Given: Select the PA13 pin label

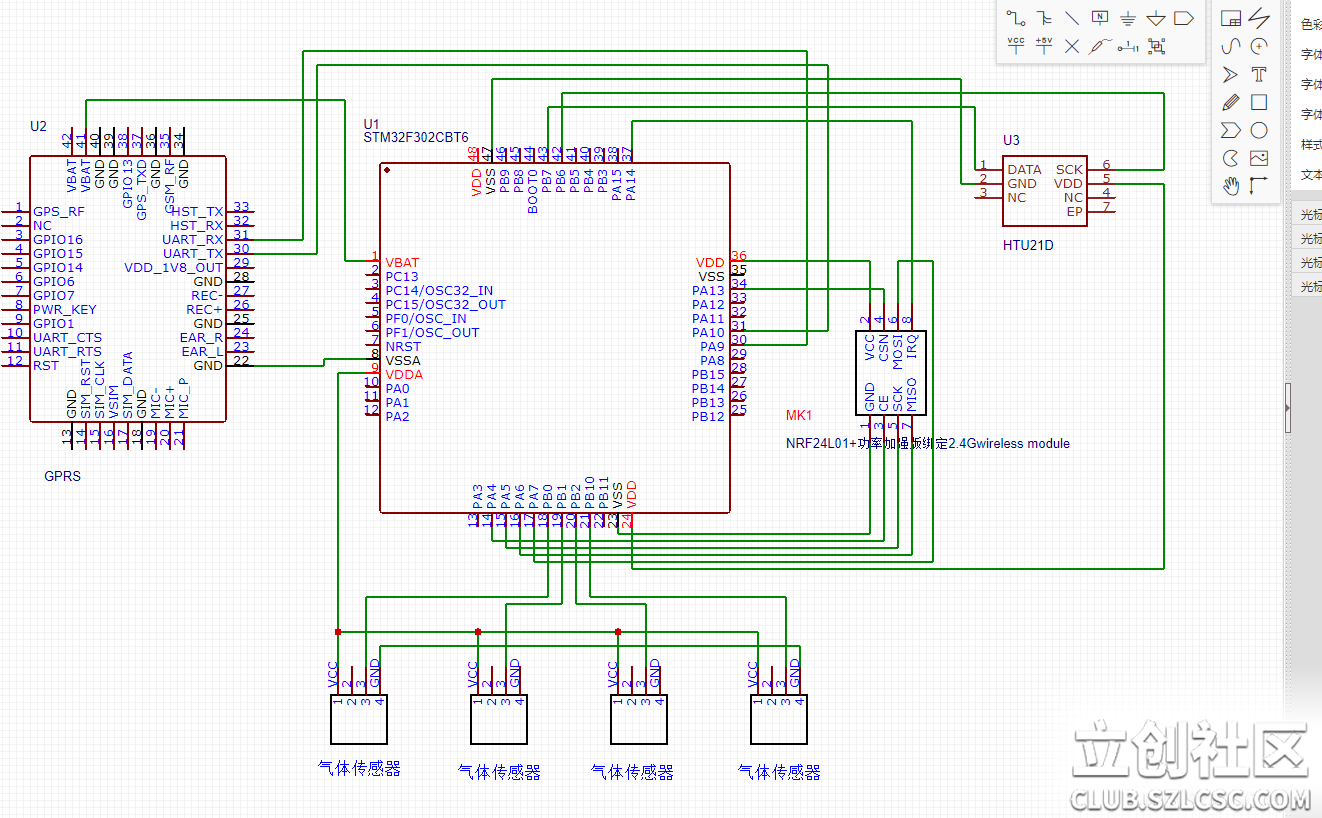Looking at the screenshot, I should click(708, 291).
